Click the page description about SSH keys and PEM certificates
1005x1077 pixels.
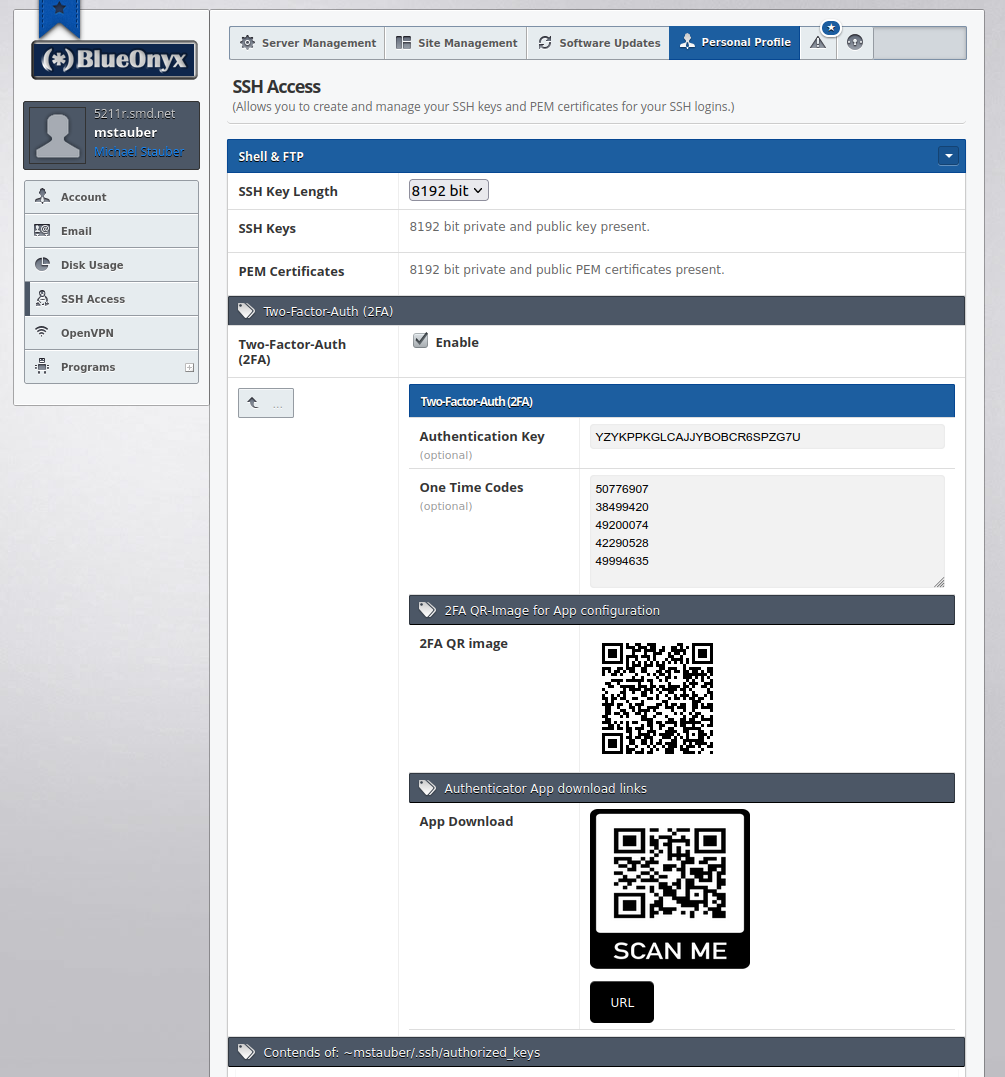tap(484, 106)
